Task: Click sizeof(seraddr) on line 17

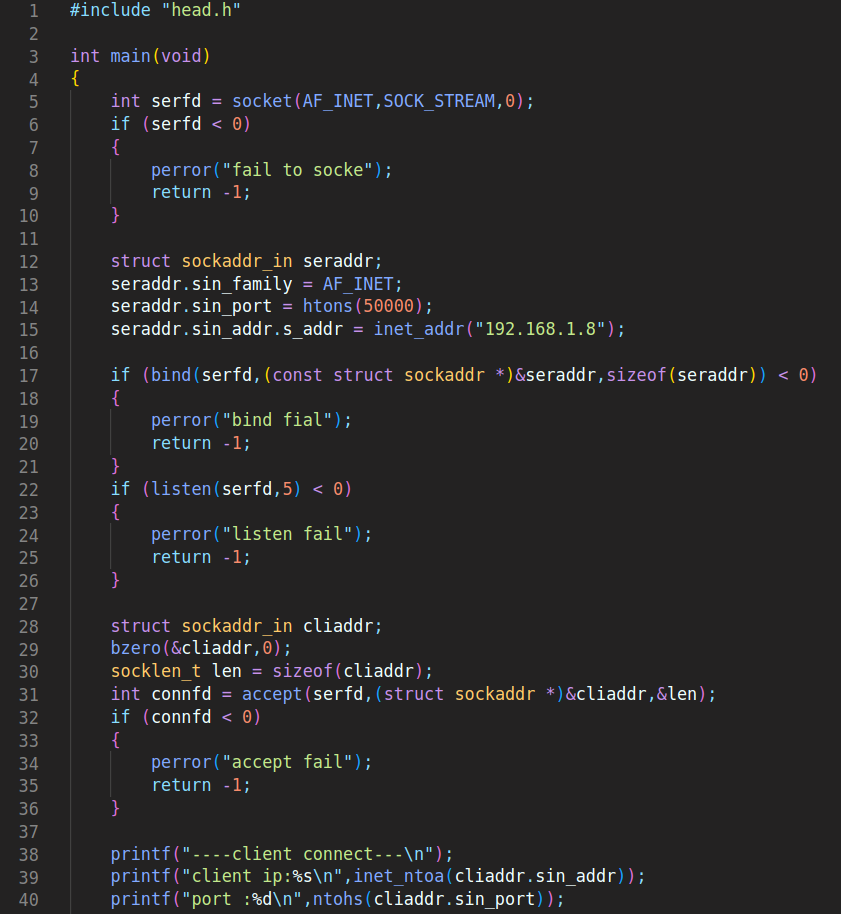Action: [682, 375]
